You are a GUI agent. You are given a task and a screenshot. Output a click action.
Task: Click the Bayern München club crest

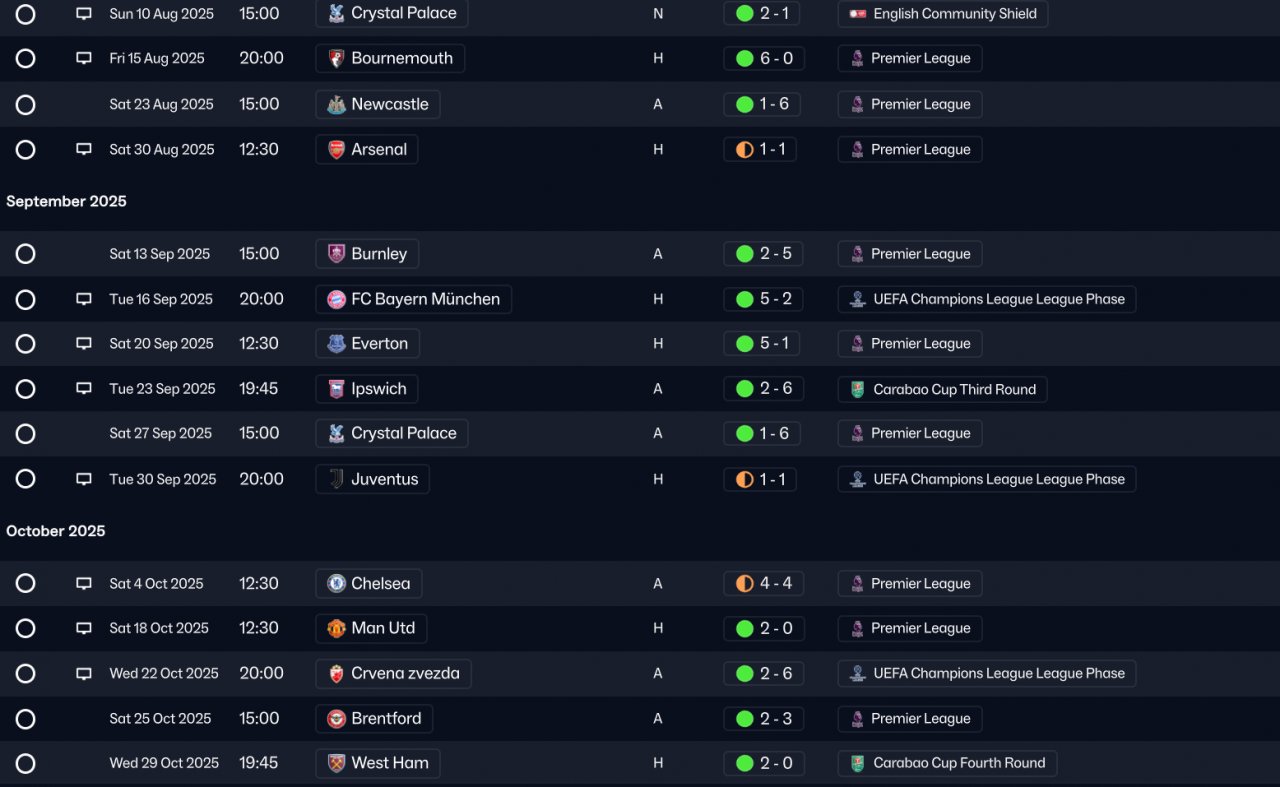point(337,299)
